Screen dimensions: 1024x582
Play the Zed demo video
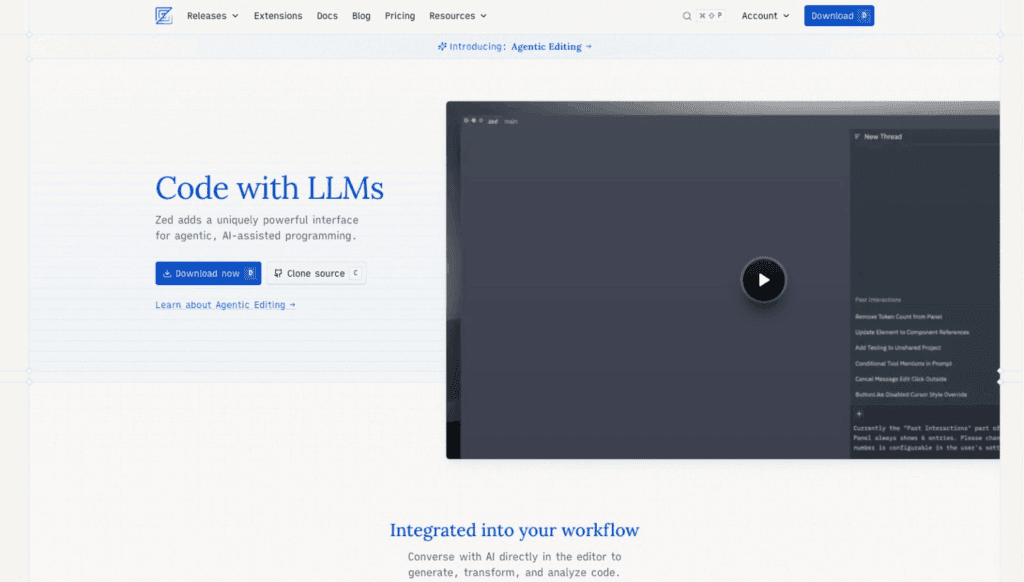tap(763, 280)
